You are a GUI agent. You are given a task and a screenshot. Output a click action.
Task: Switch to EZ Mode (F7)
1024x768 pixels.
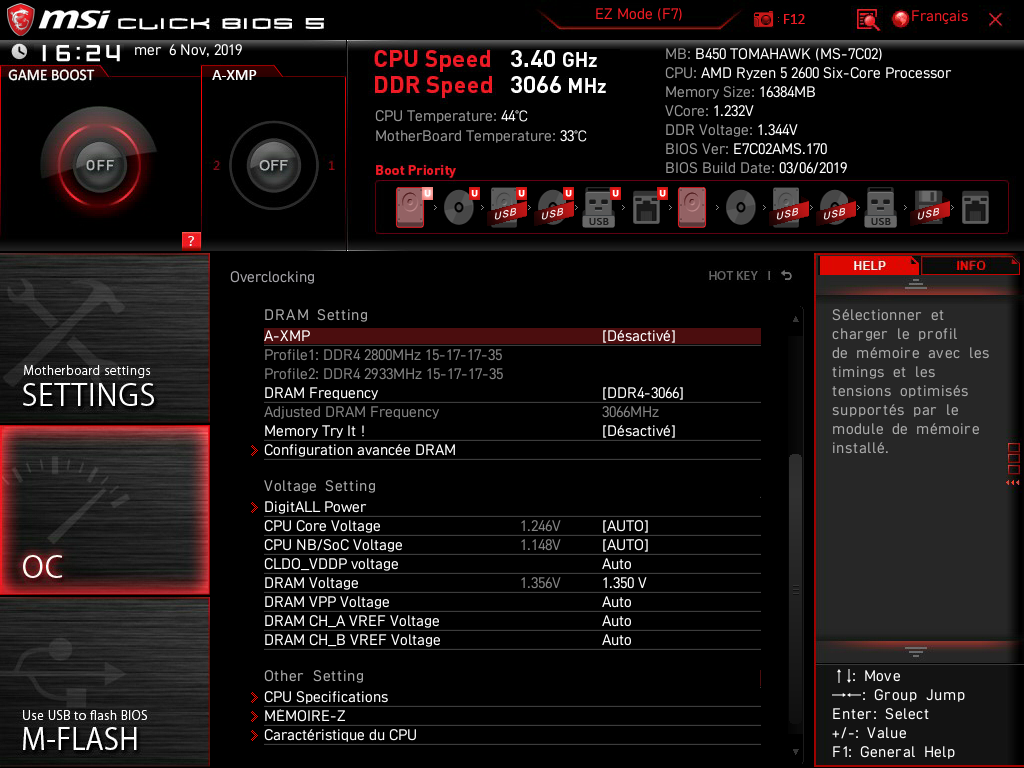(x=638, y=14)
